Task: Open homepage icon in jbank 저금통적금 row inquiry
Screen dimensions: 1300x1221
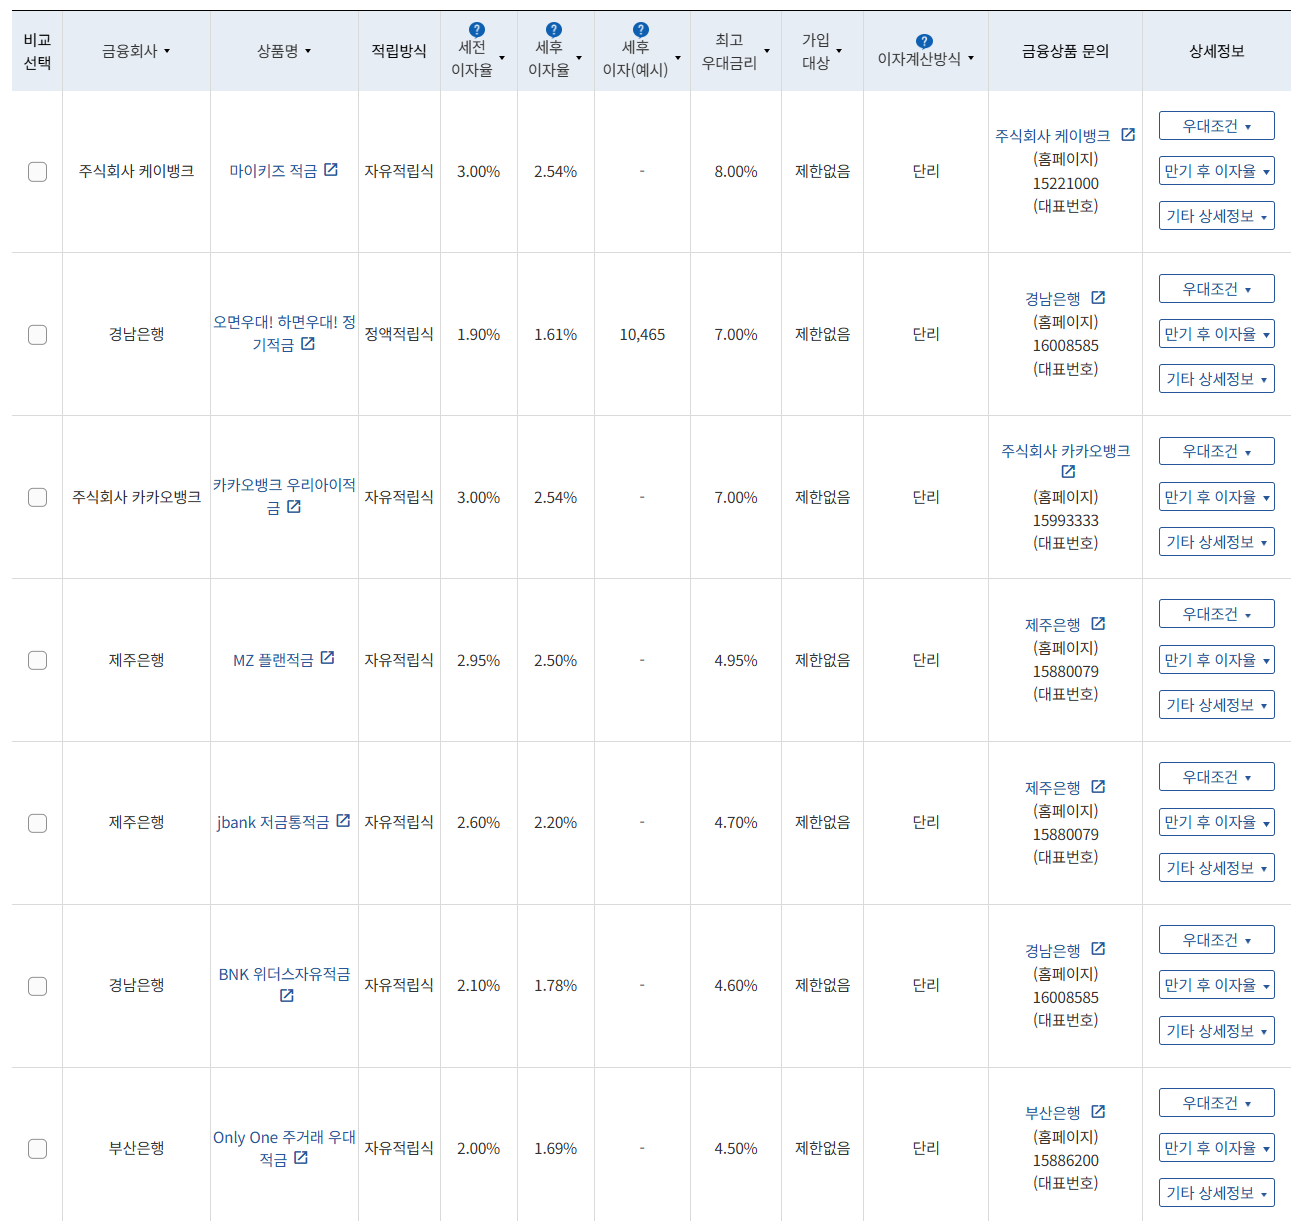Action: (1098, 786)
